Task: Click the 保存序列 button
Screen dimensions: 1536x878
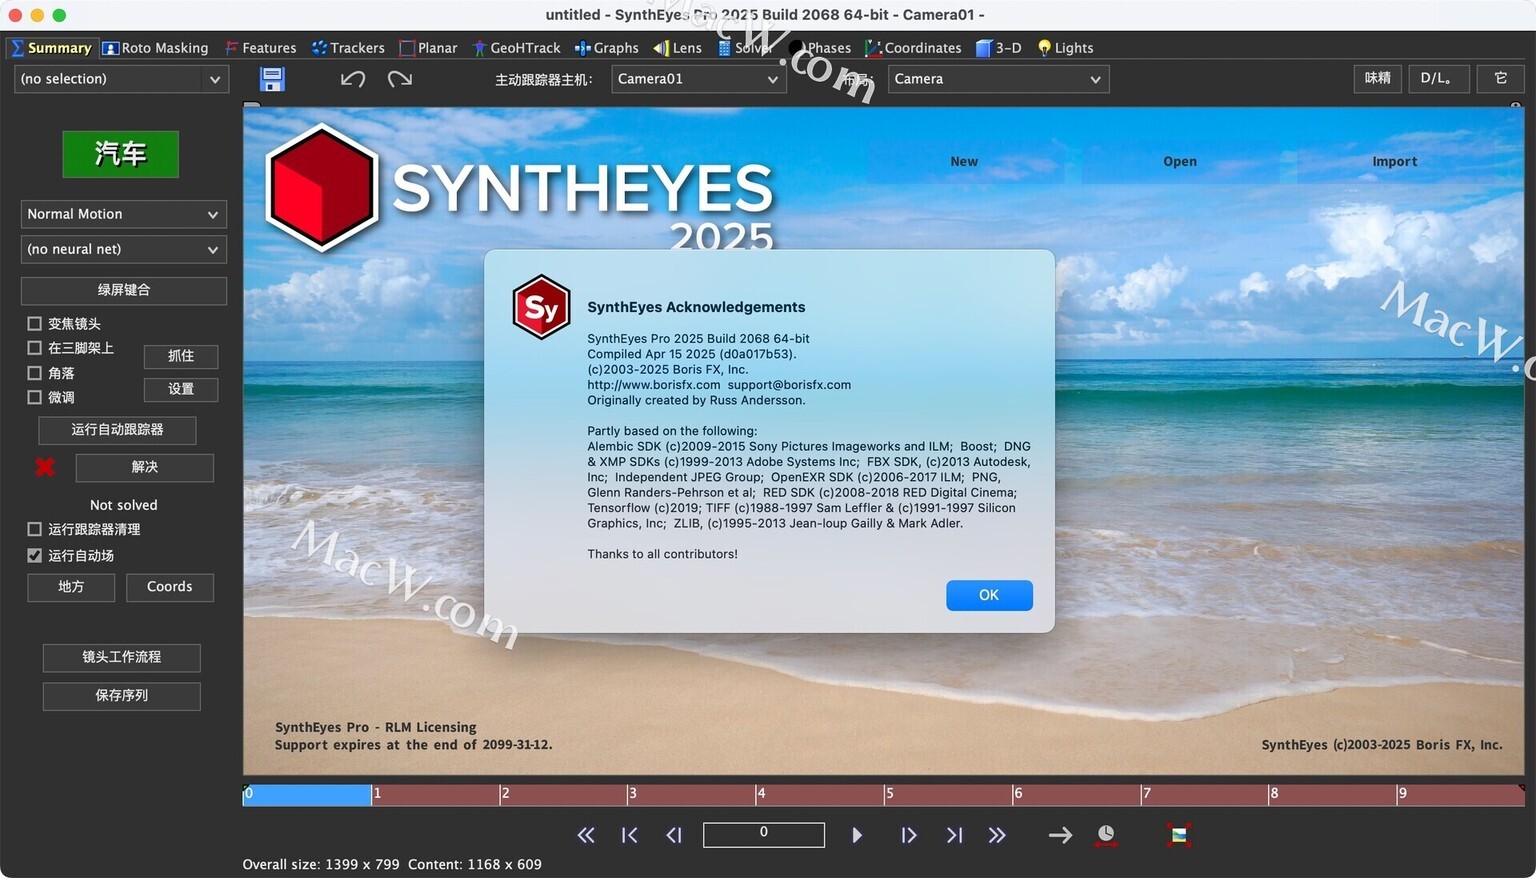Action: [x=122, y=695]
